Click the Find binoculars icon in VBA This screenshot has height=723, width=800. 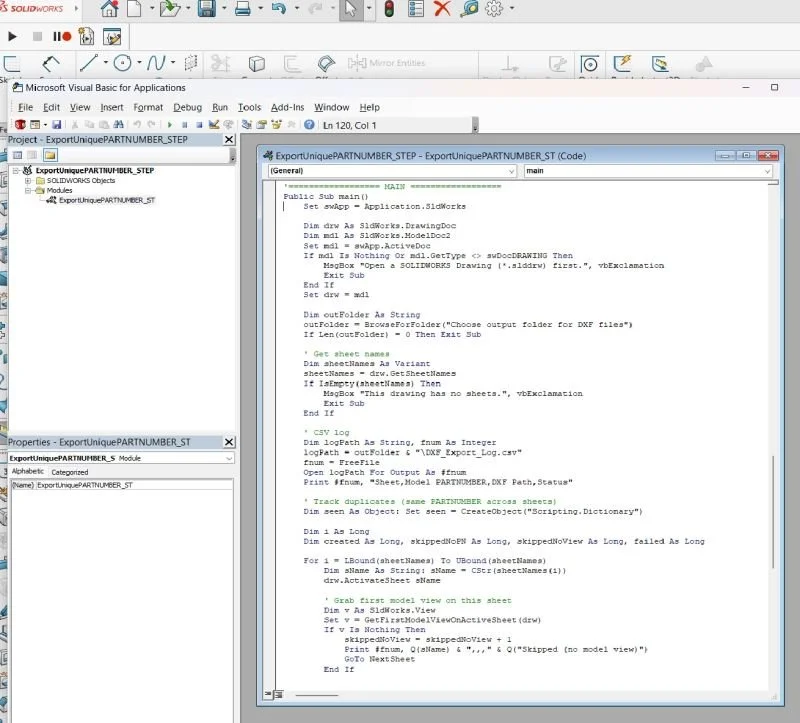tap(118, 124)
